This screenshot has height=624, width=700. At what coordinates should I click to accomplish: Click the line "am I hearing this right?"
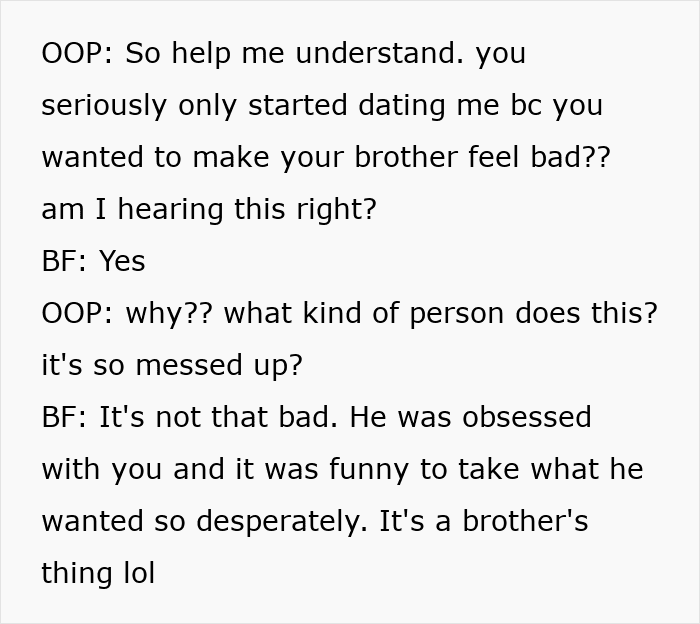209,209
